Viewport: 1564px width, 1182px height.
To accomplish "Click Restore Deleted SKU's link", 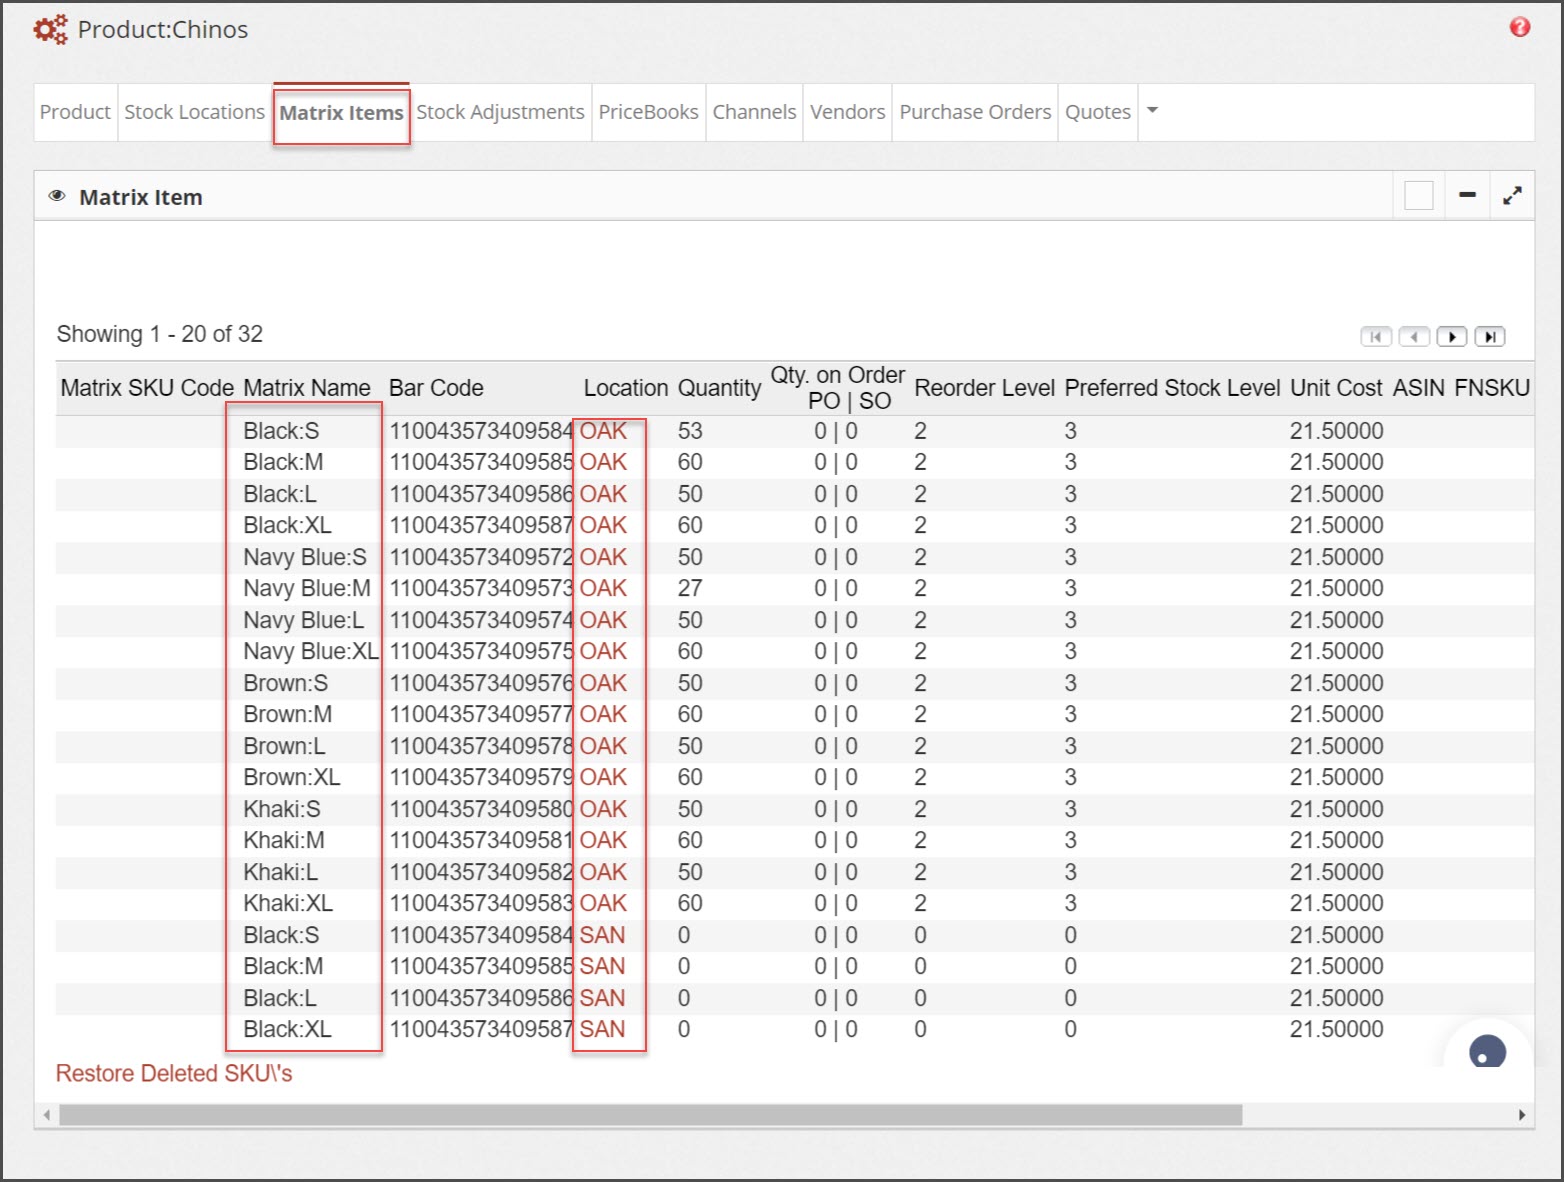I will (x=174, y=1073).
